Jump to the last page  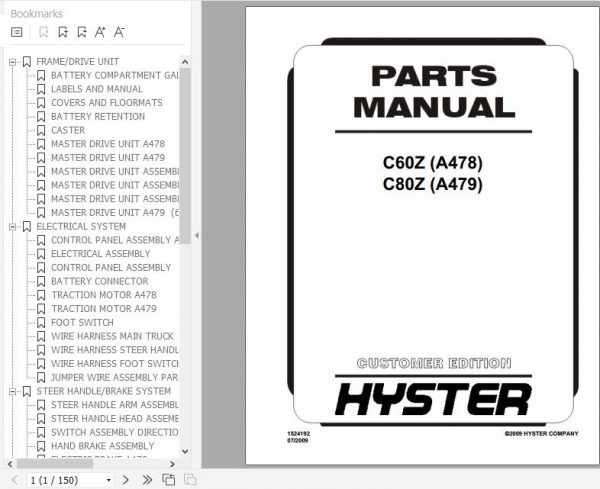coord(147,480)
